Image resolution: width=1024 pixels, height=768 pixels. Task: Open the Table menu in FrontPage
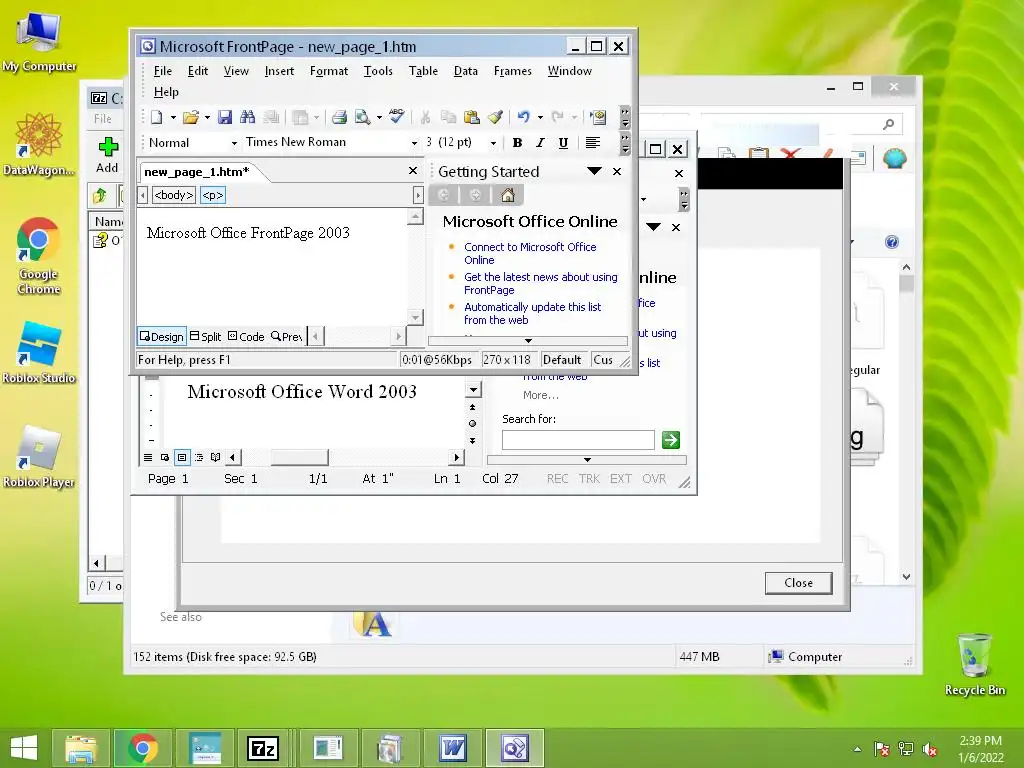[x=423, y=71]
